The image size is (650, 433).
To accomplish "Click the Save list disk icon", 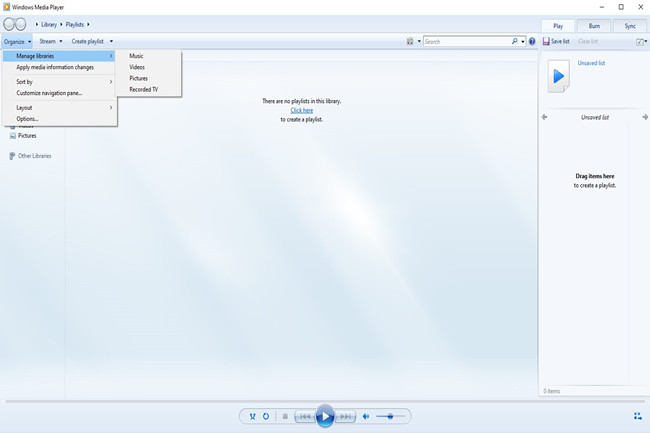I will click(547, 41).
